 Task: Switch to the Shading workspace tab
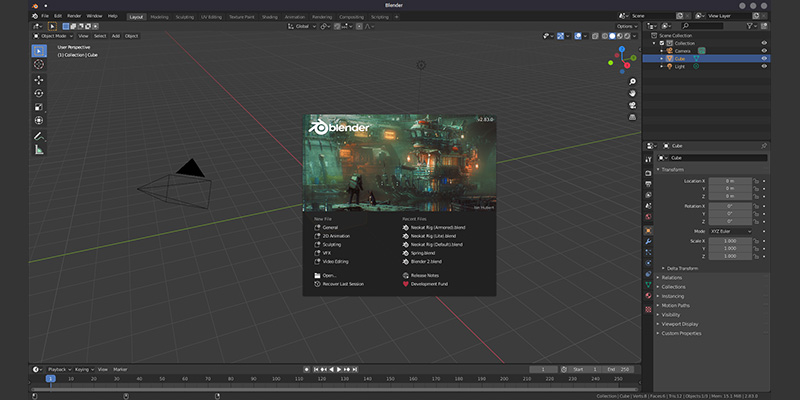(x=269, y=17)
